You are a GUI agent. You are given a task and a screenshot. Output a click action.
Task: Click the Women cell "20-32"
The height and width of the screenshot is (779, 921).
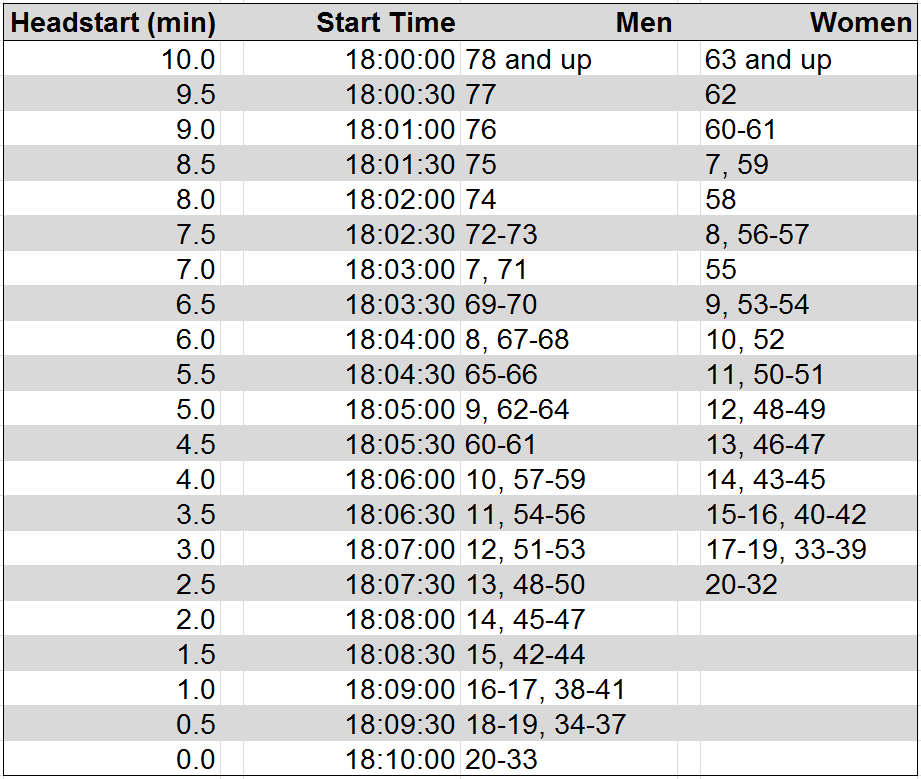pos(741,585)
